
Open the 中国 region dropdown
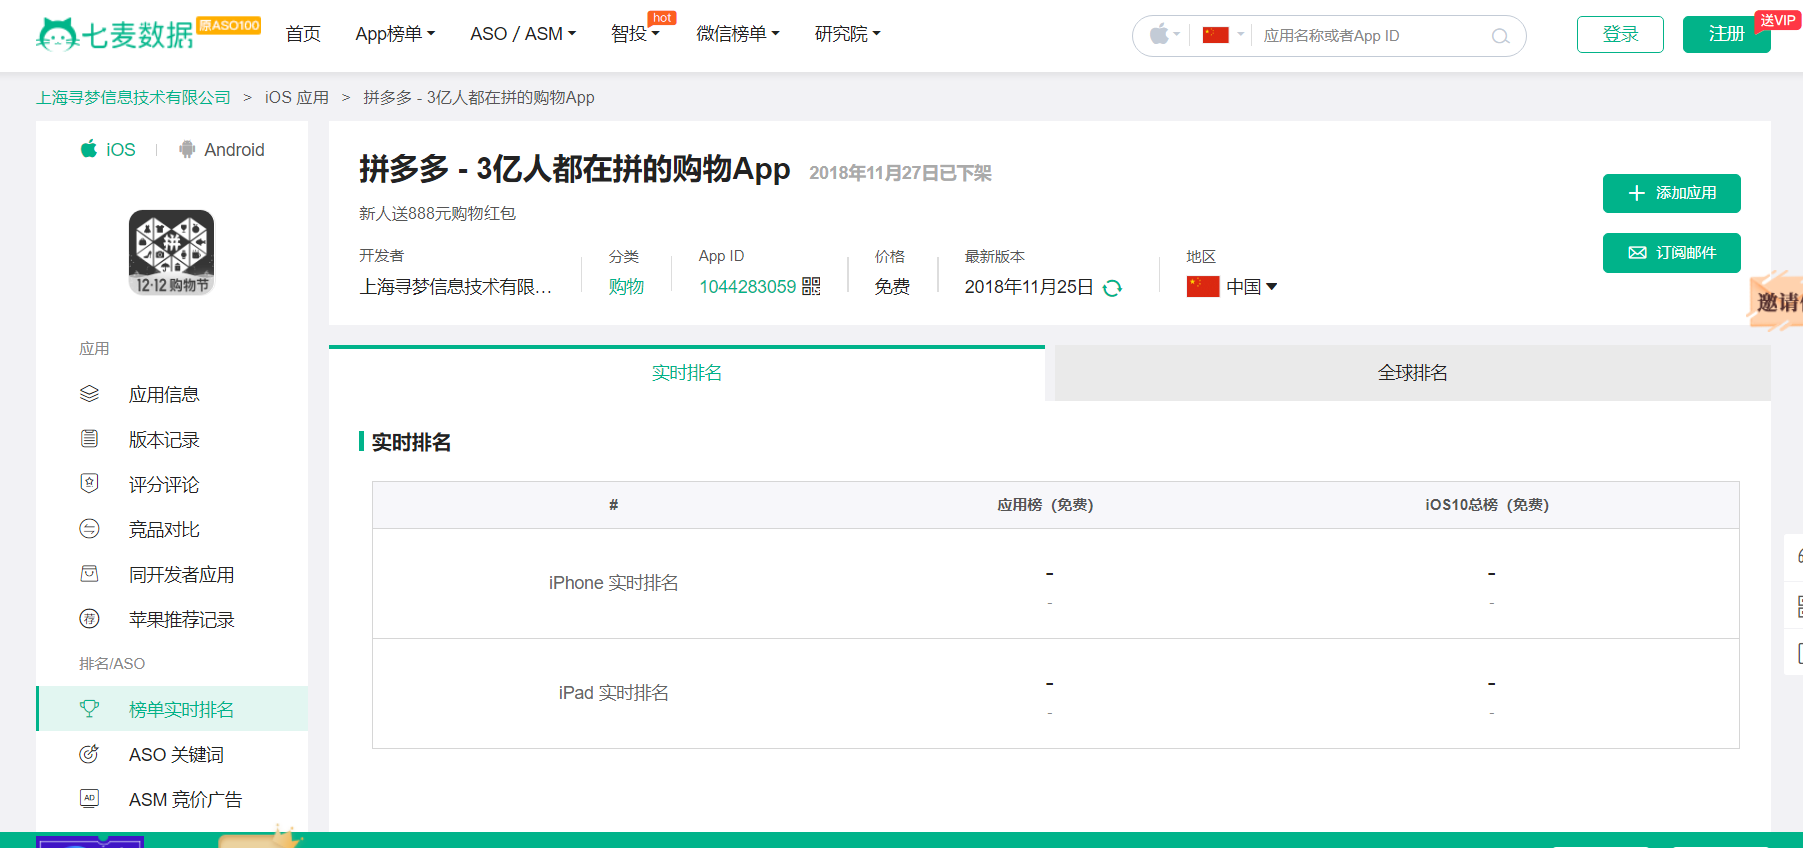point(1251,287)
